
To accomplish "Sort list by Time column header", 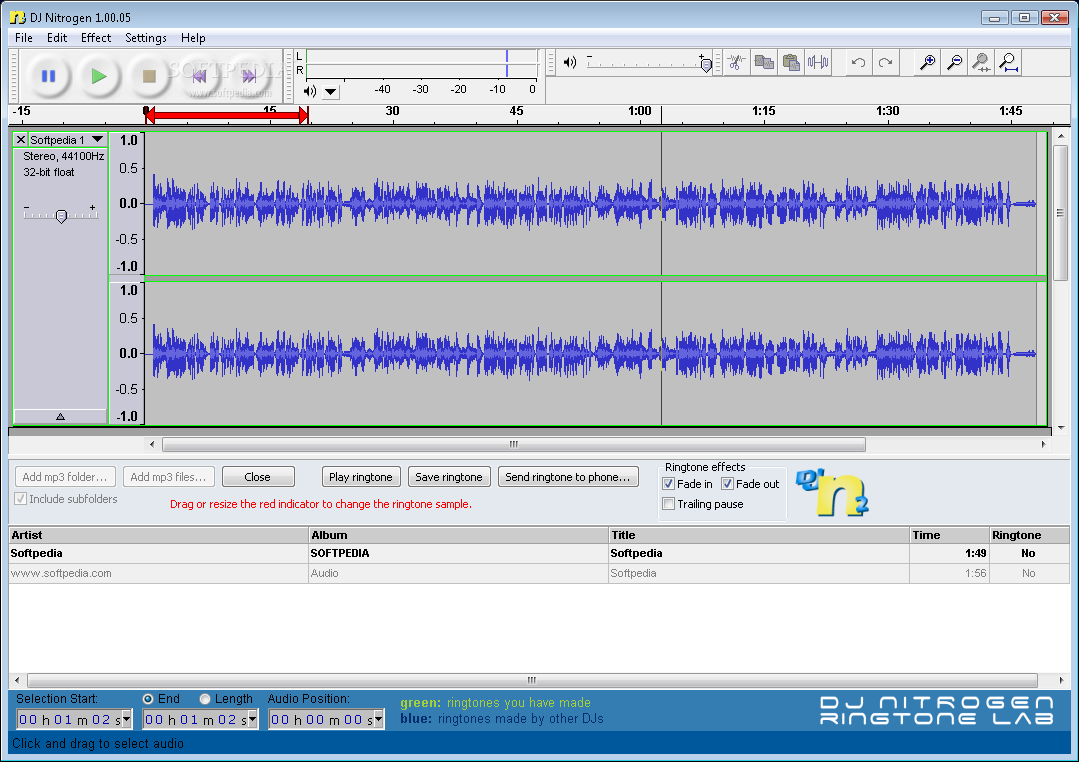I will pos(950,536).
